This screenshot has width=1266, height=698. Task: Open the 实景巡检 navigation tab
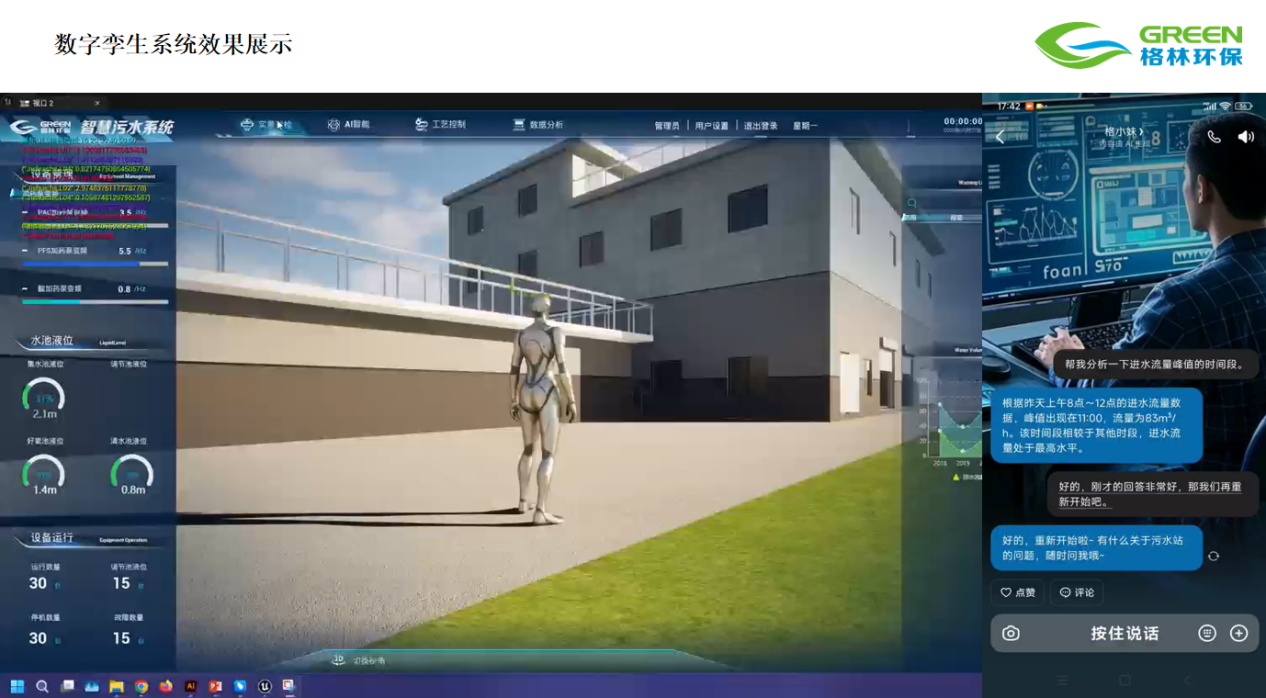coord(267,125)
